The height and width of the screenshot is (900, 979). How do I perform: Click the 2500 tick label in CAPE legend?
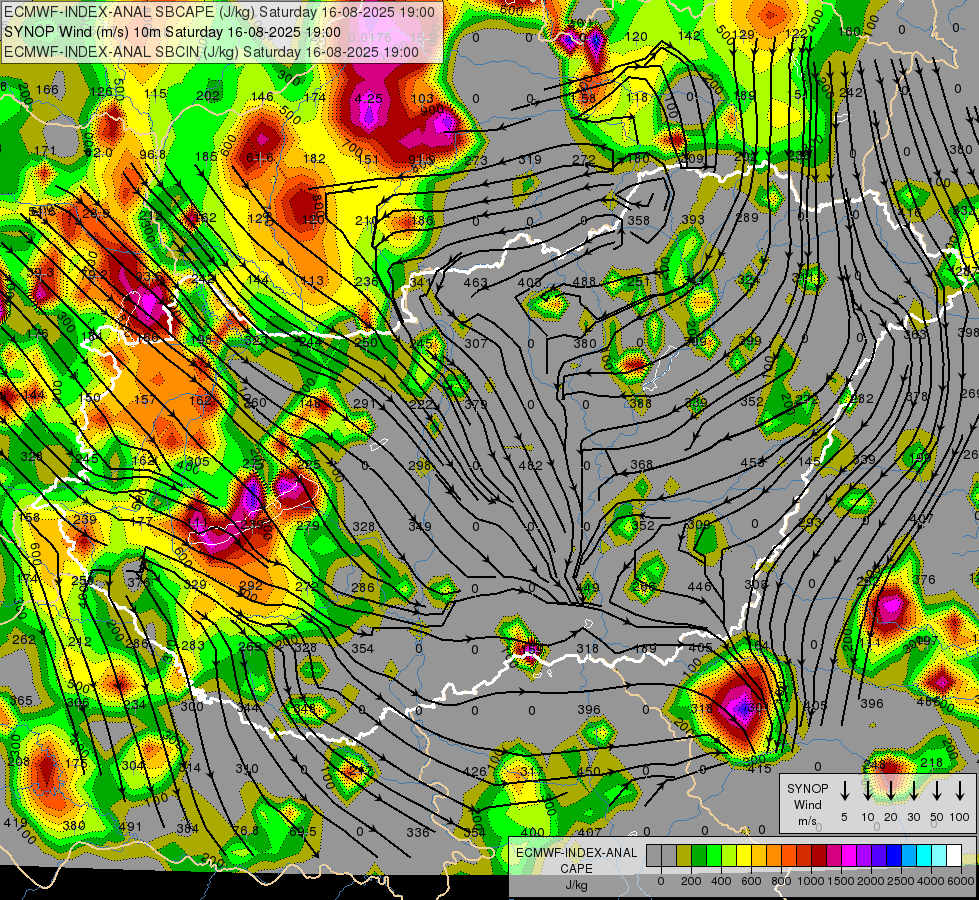901,881
